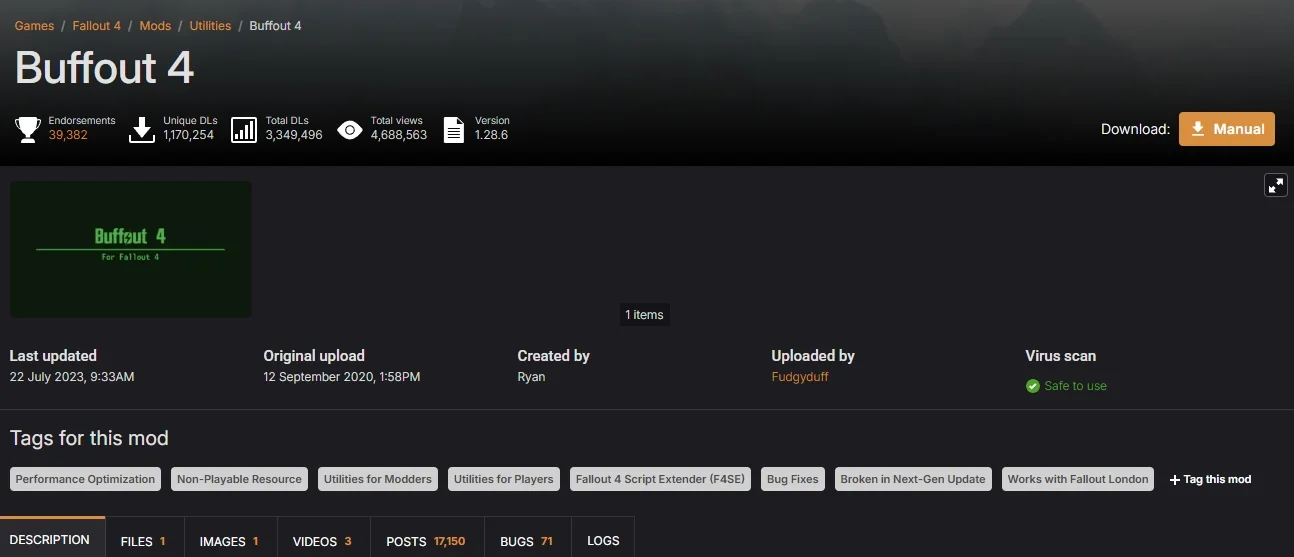Click the Version document icon
Screen dimensions: 1294x557
click(454, 129)
